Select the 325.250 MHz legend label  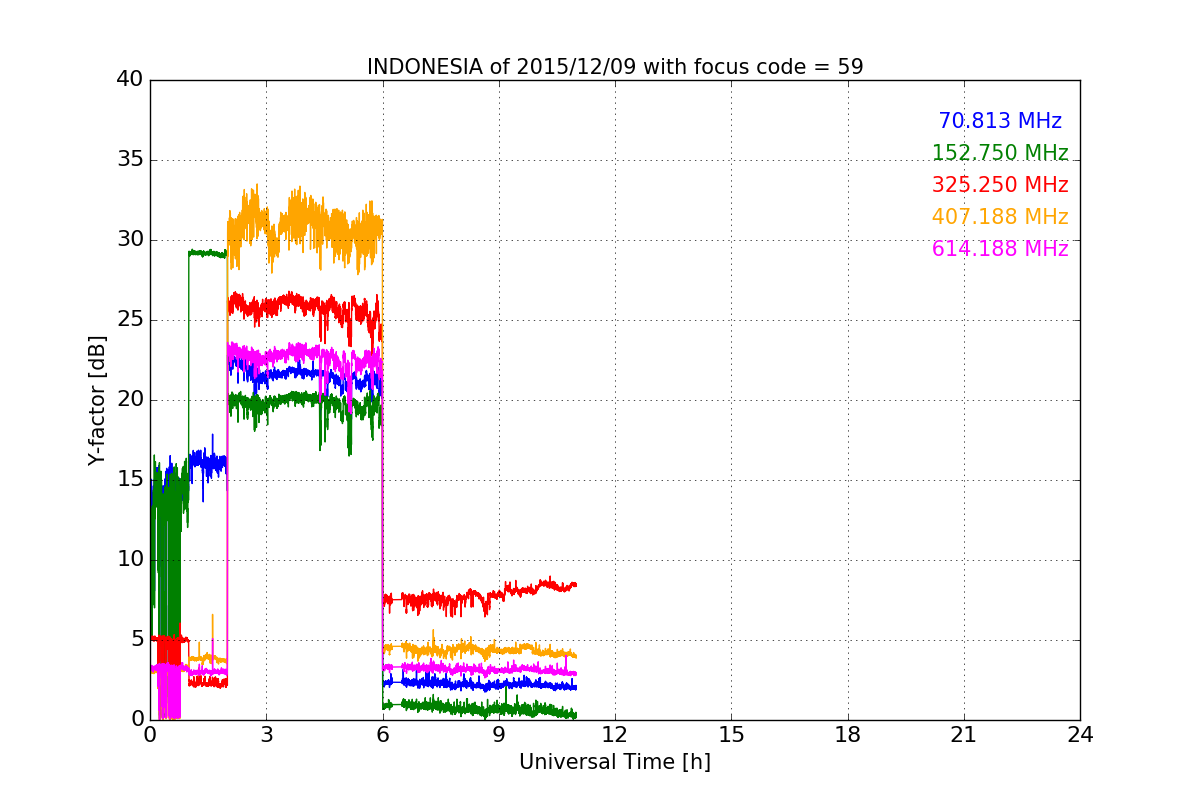click(x=1000, y=185)
